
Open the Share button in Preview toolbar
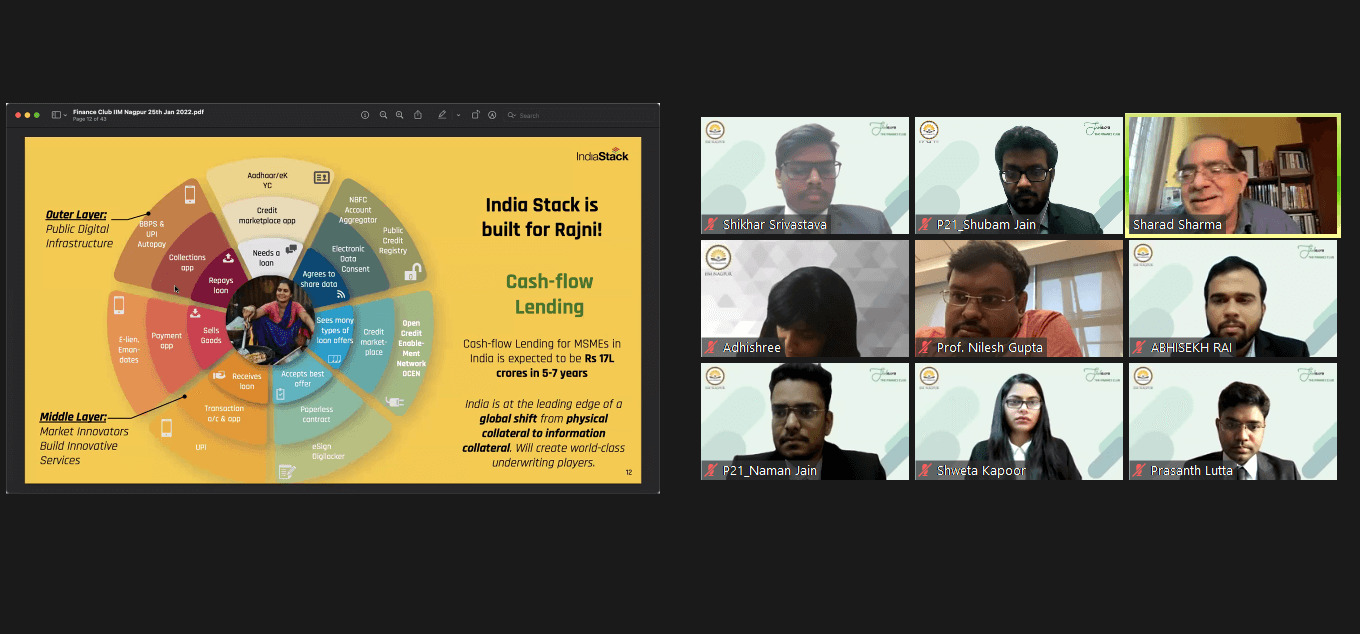(x=418, y=115)
